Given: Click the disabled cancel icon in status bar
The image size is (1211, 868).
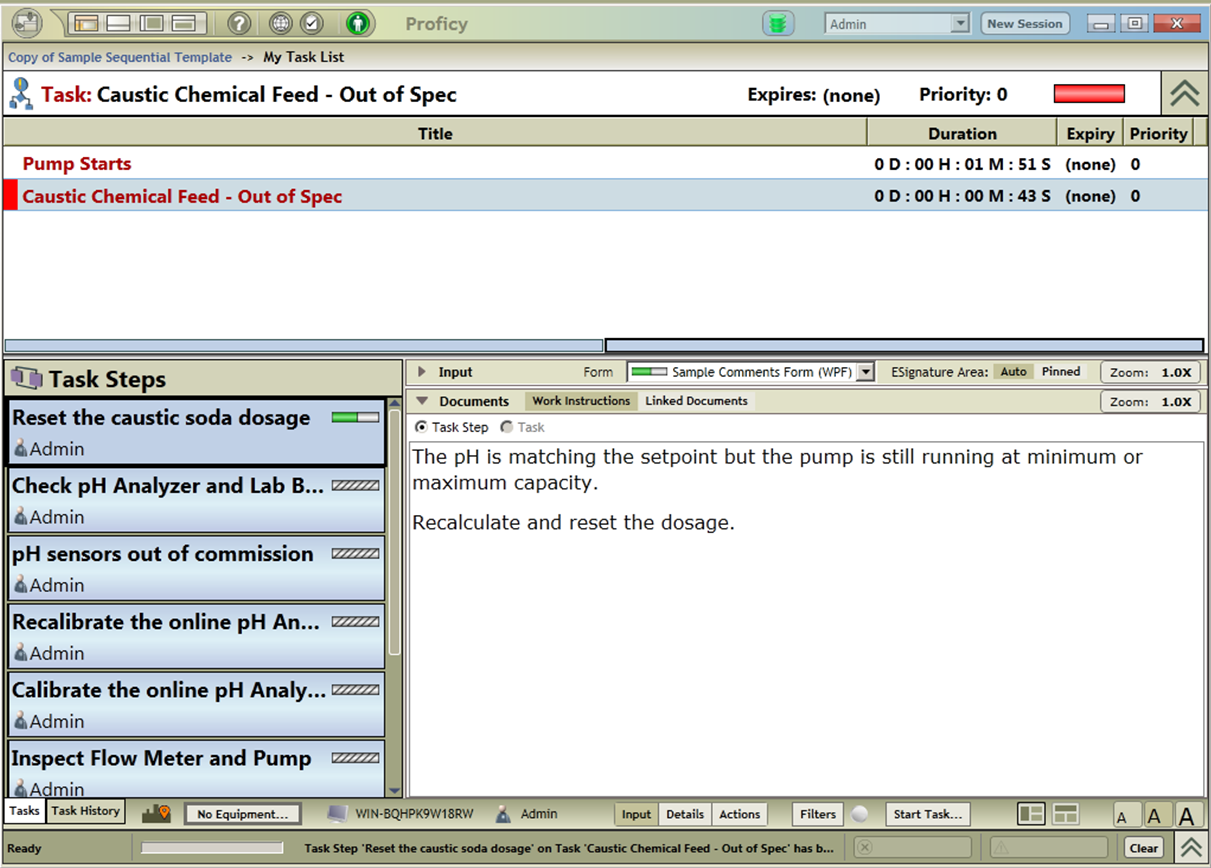Looking at the screenshot, I should point(866,847).
